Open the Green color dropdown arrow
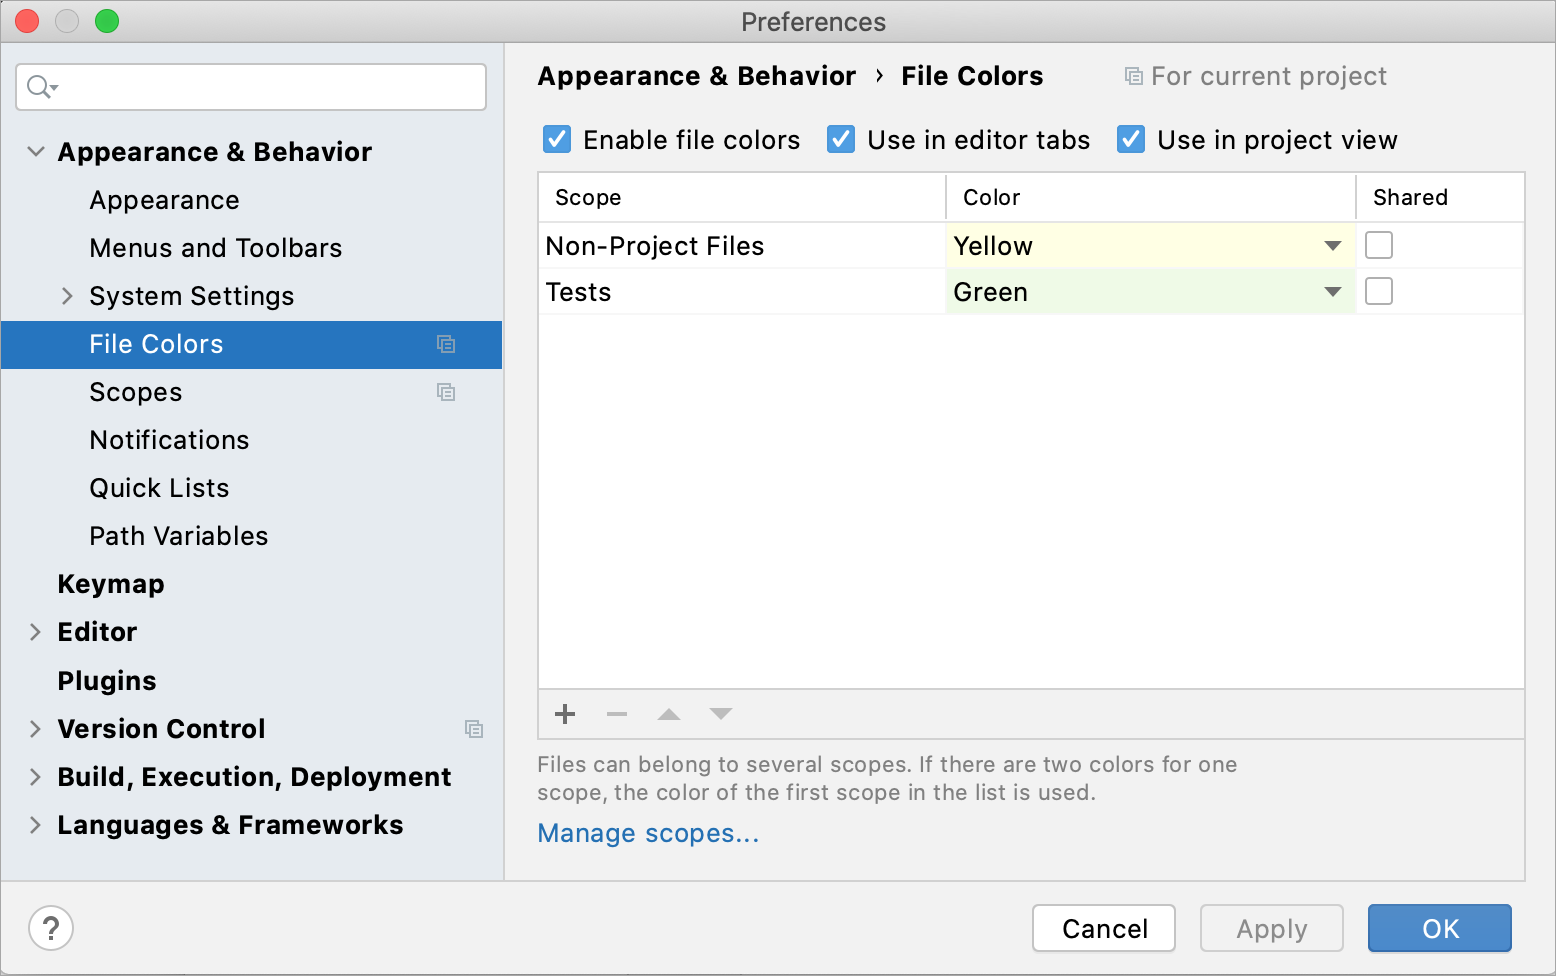1556x976 pixels. point(1333,292)
